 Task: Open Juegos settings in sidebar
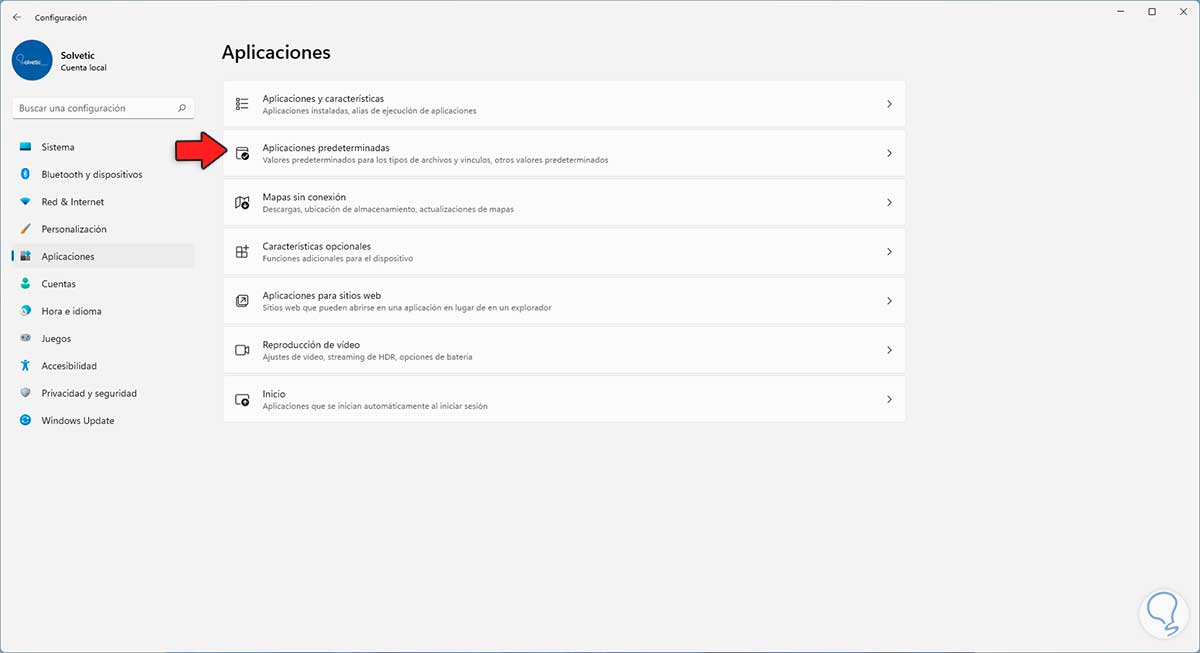57,338
